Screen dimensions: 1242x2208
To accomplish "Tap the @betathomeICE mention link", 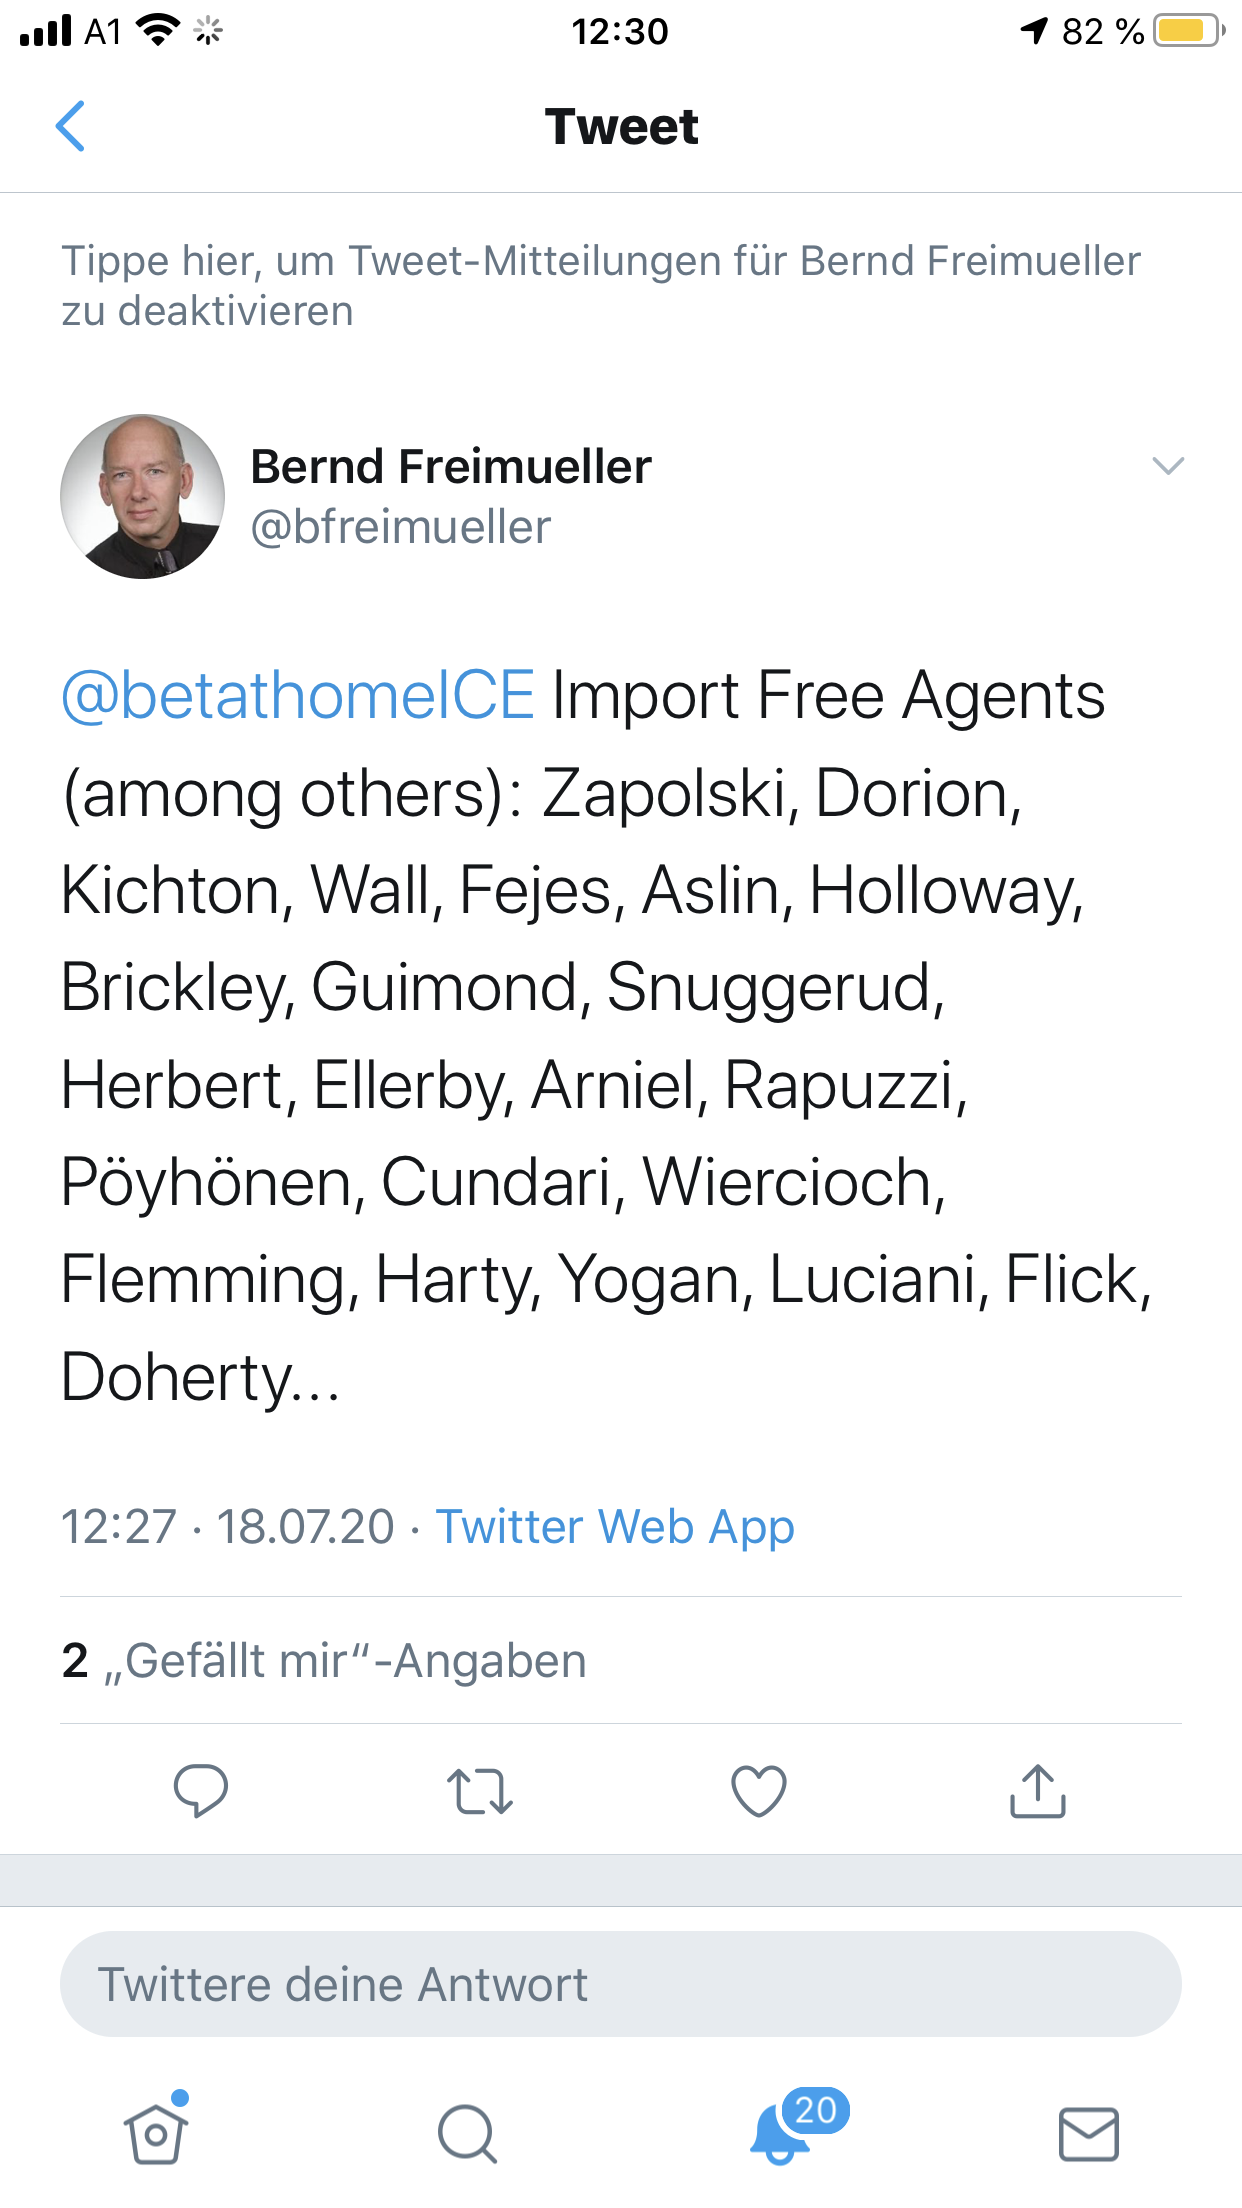I will pos(298,696).
